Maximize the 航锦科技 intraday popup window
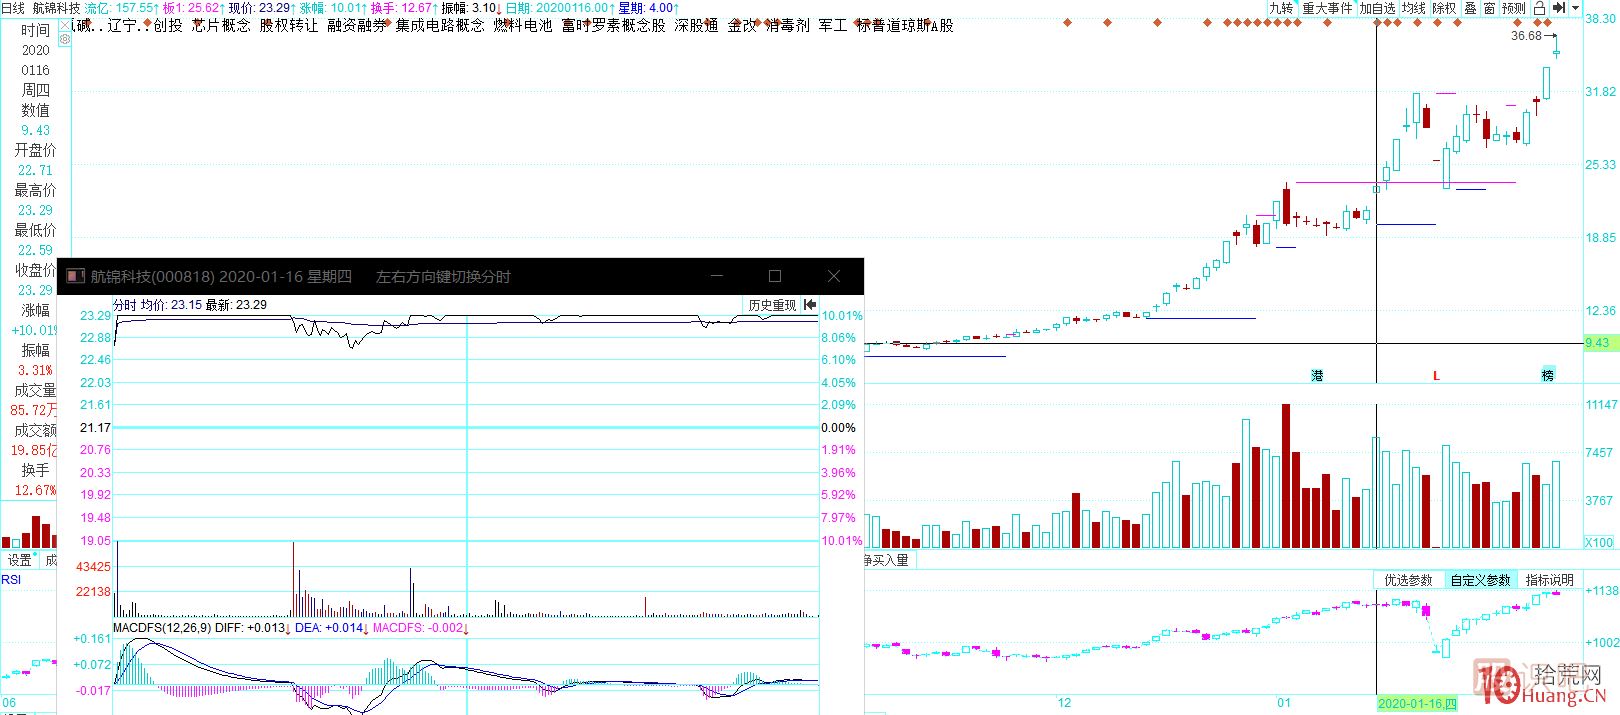 click(775, 276)
